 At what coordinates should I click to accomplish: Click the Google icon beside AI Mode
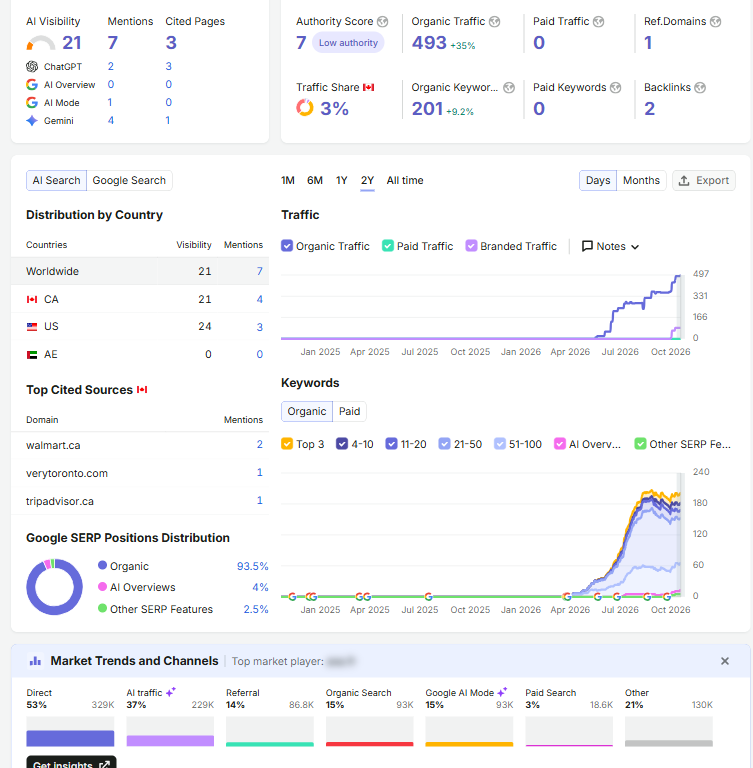[32, 103]
